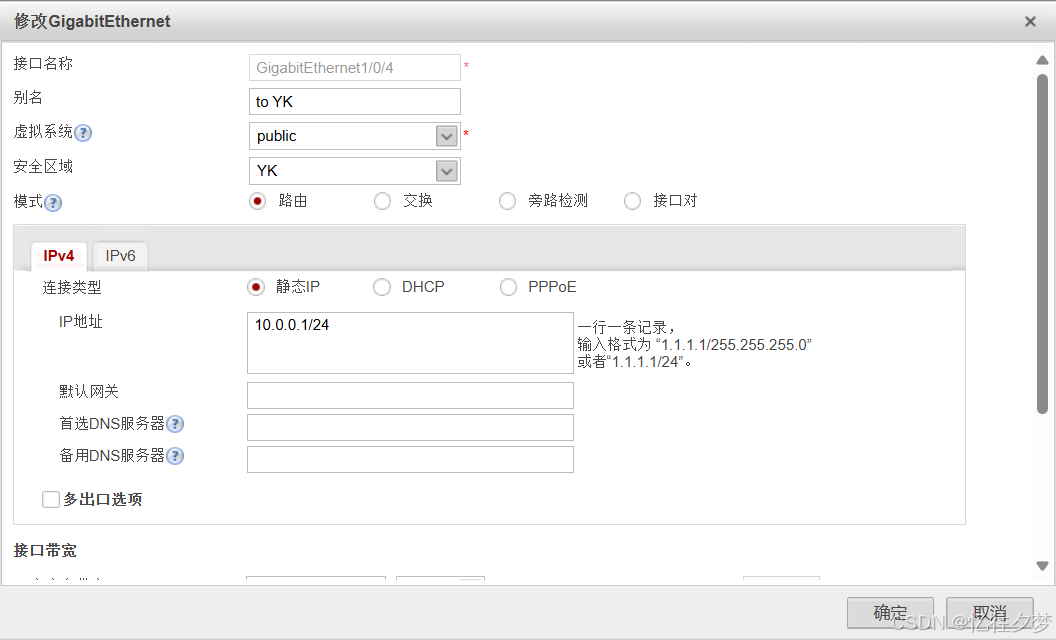Choose 静态IP connection type

(256, 287)
